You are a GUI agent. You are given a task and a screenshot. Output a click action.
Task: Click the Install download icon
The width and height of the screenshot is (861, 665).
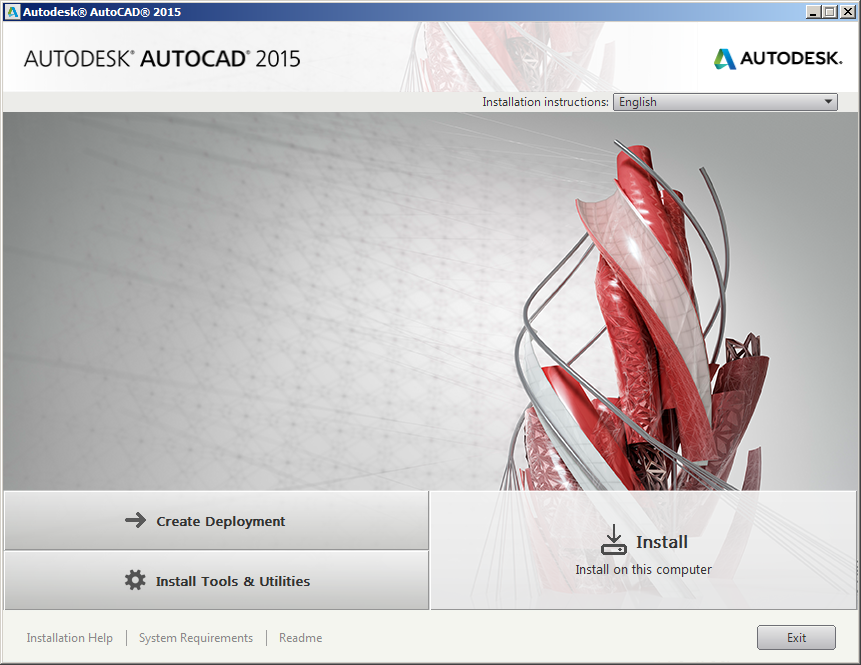pyautogui.click(x=613, y=540)
